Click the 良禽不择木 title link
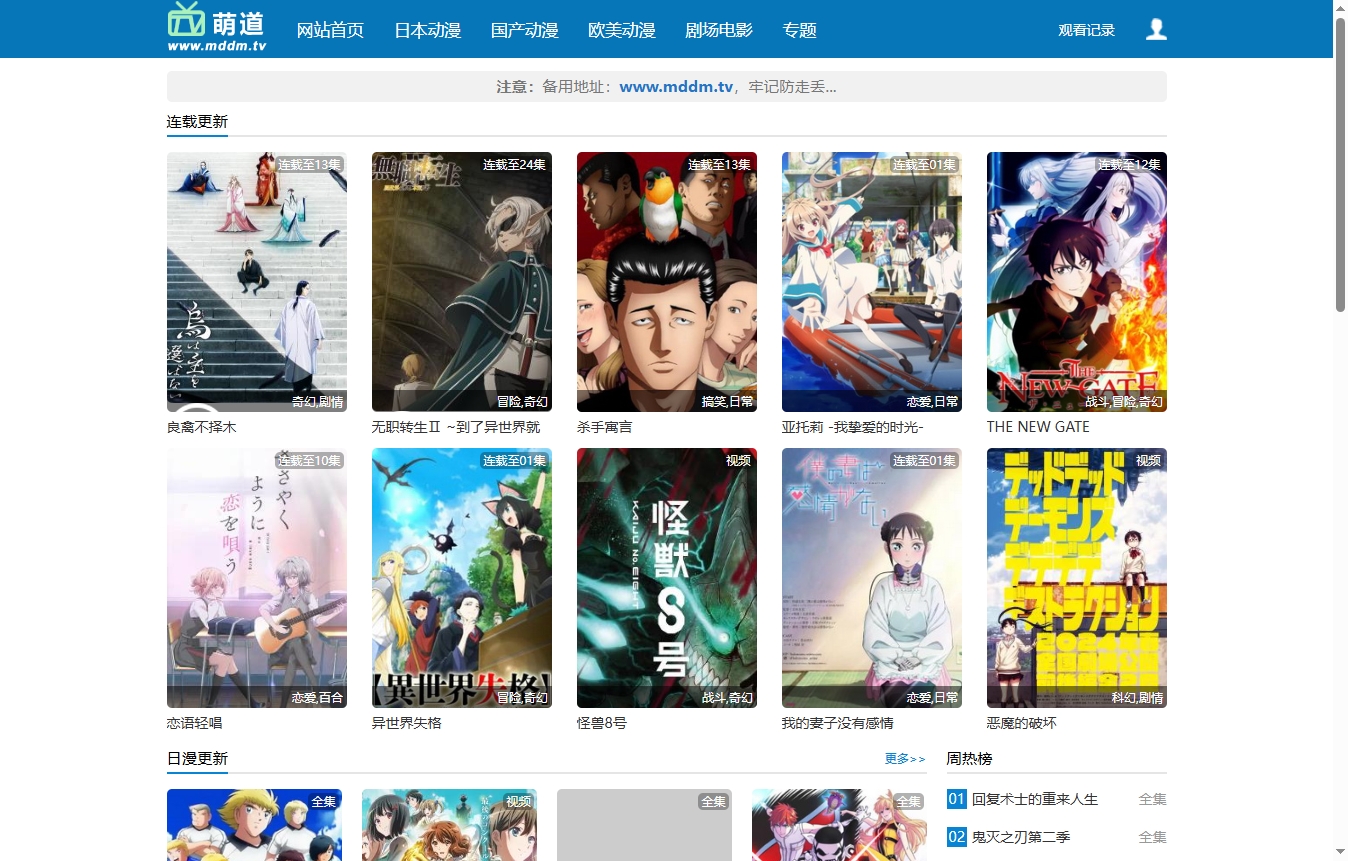Viewport: 1348px width, 861px height. point(202,427)
